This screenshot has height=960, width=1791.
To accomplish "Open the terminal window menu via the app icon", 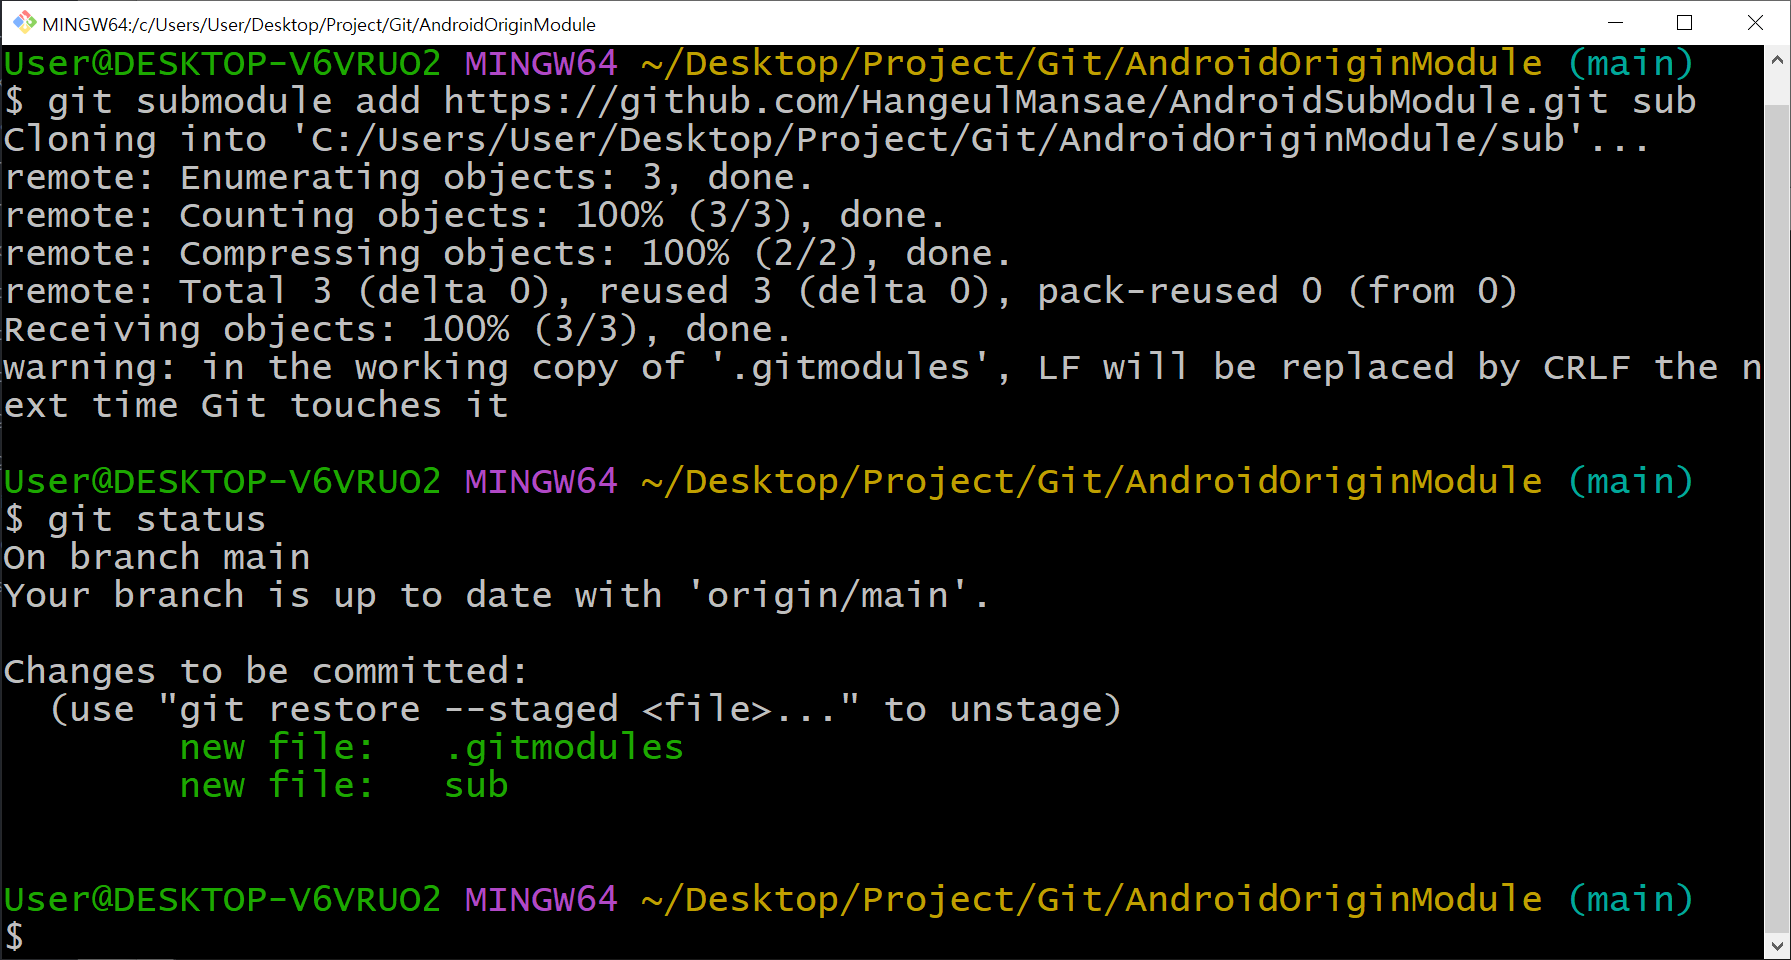I will click(x=23, y=22).
